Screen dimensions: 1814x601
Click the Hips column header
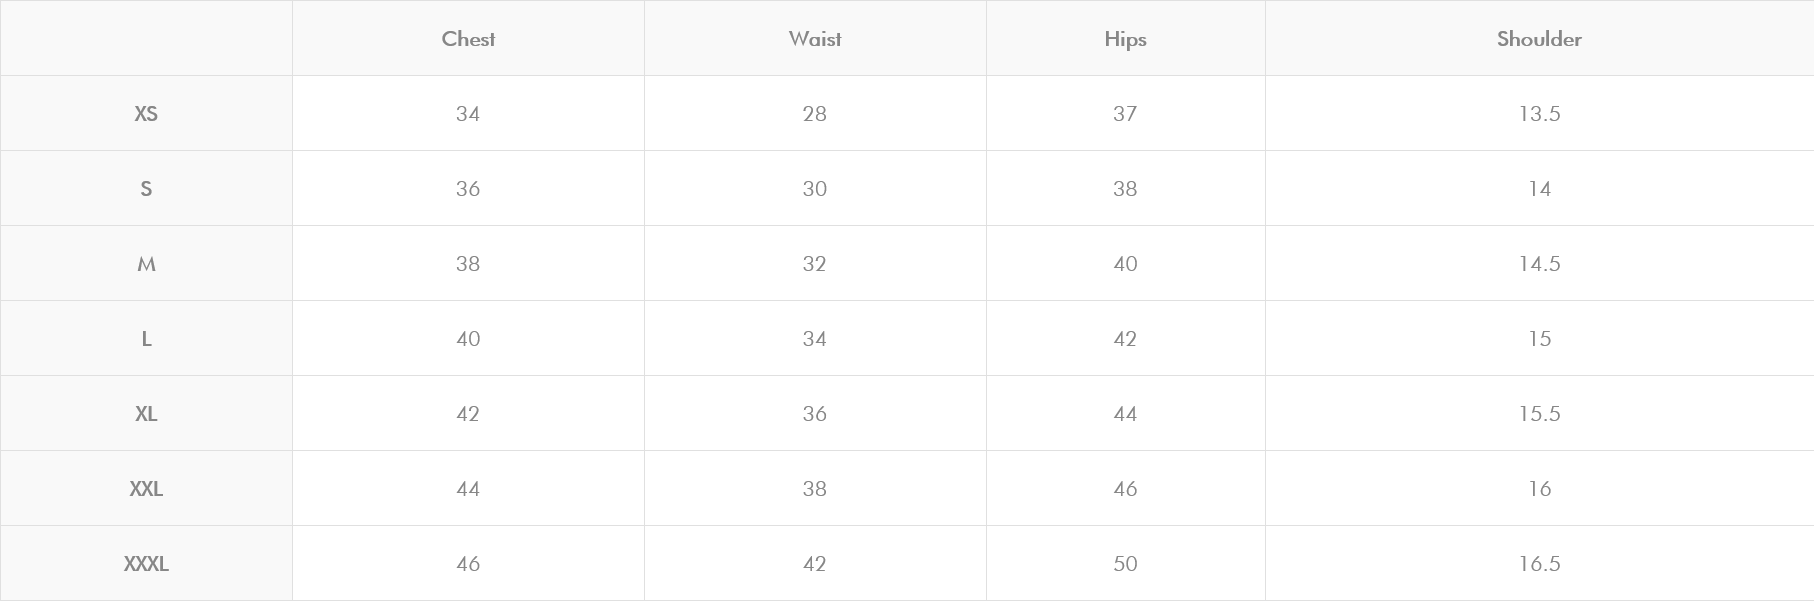tap(1125, 39)
